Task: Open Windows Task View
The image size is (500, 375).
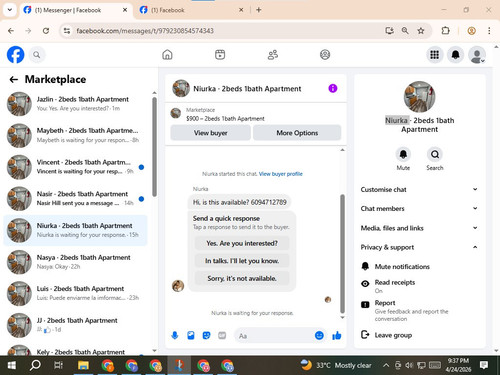Action: tap(58, 365)
